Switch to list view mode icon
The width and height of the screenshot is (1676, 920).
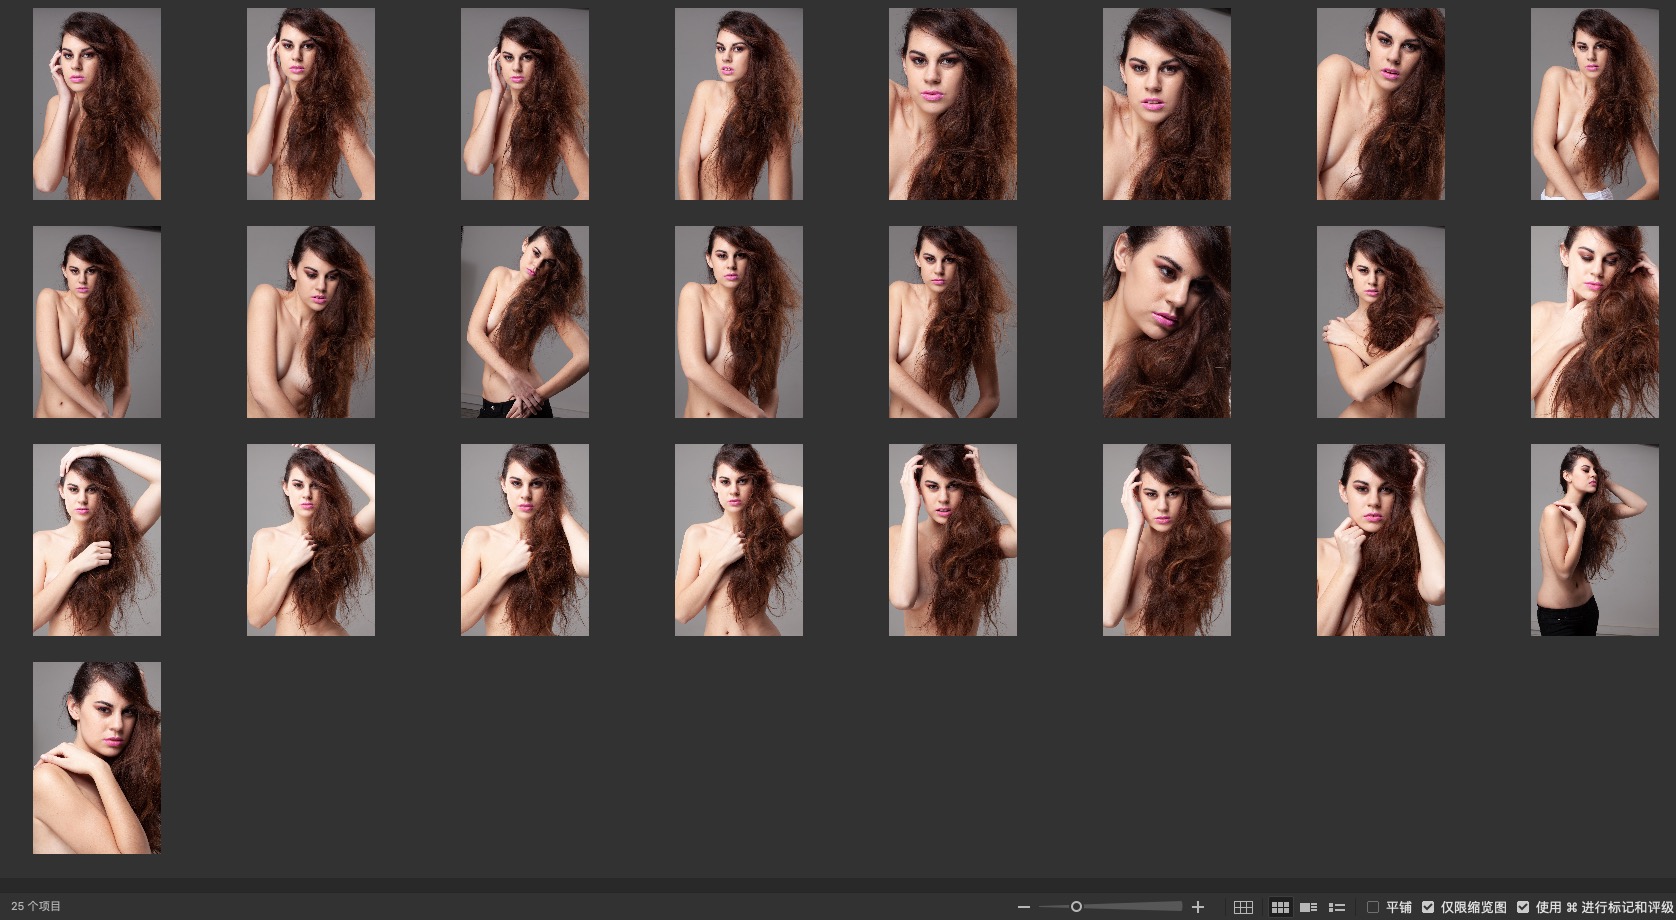point(1336,907)
